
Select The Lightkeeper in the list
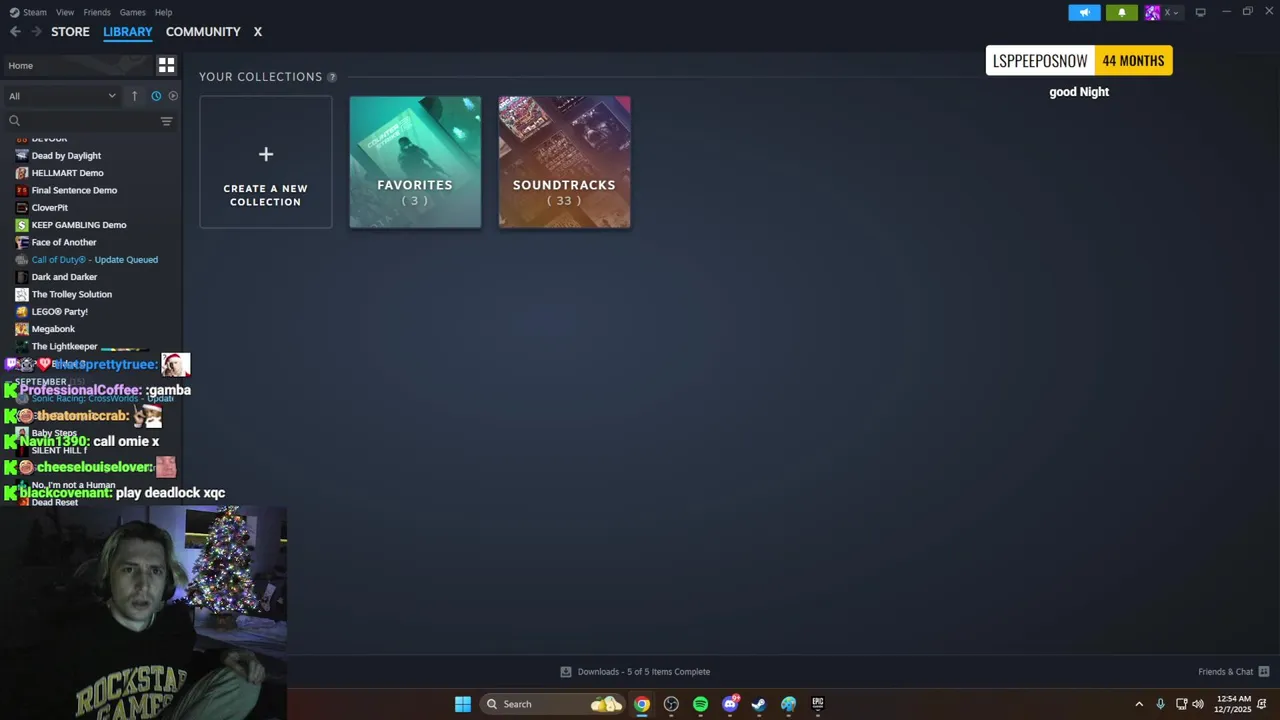coord(64,346)
